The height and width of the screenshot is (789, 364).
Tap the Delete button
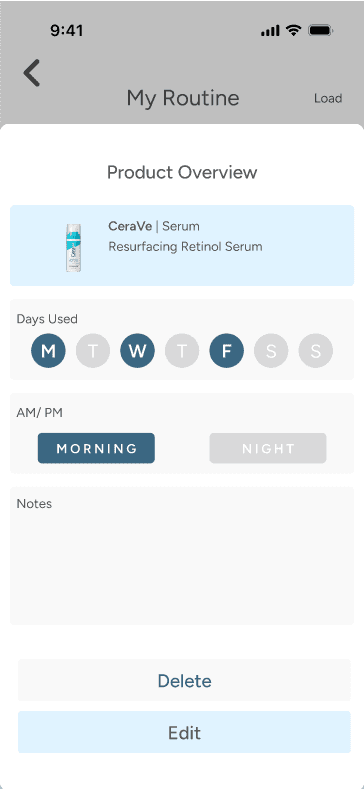pos(184,680)
